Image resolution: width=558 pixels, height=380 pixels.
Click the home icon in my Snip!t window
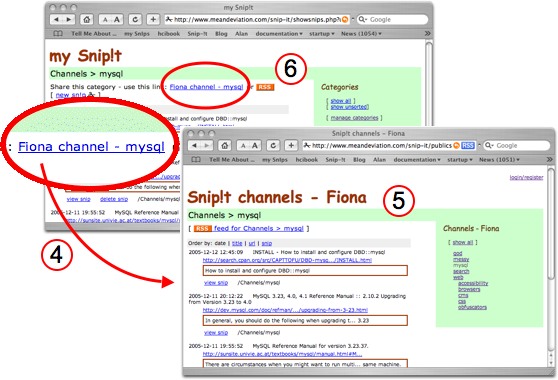click(87, 20)
